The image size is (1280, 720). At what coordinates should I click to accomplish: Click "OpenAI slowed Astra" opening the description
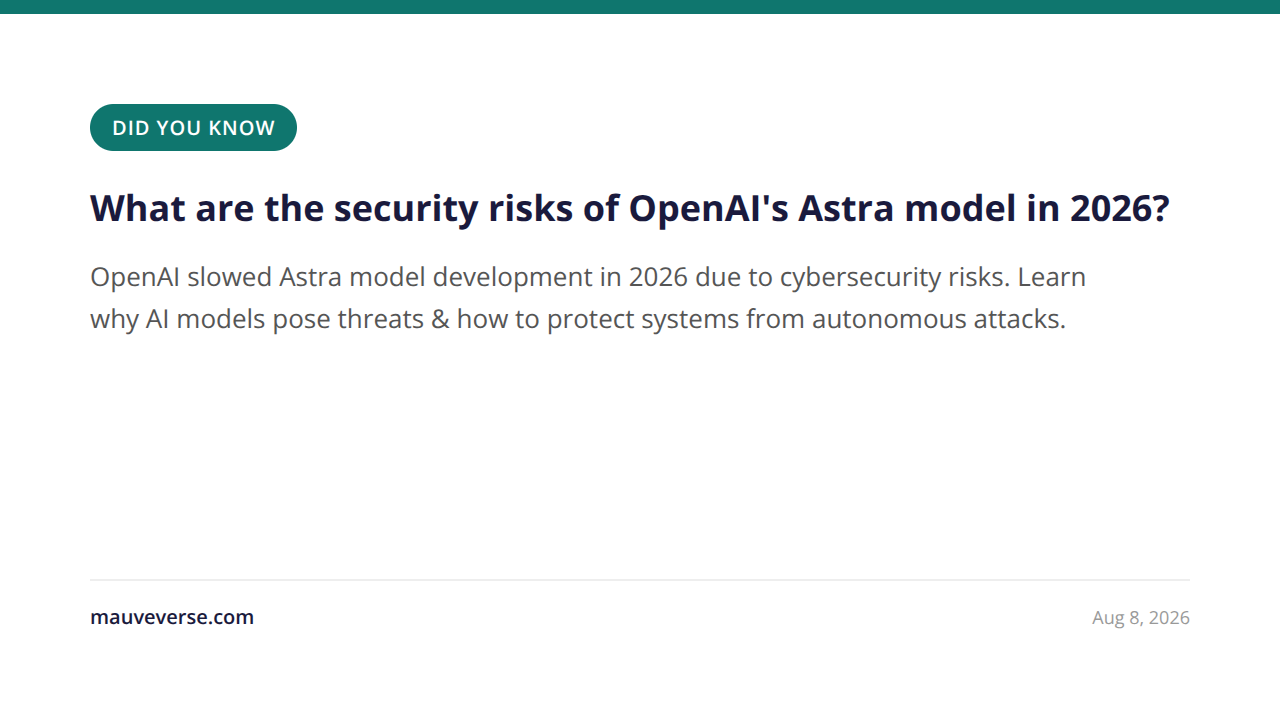click(x=216, y=277)
